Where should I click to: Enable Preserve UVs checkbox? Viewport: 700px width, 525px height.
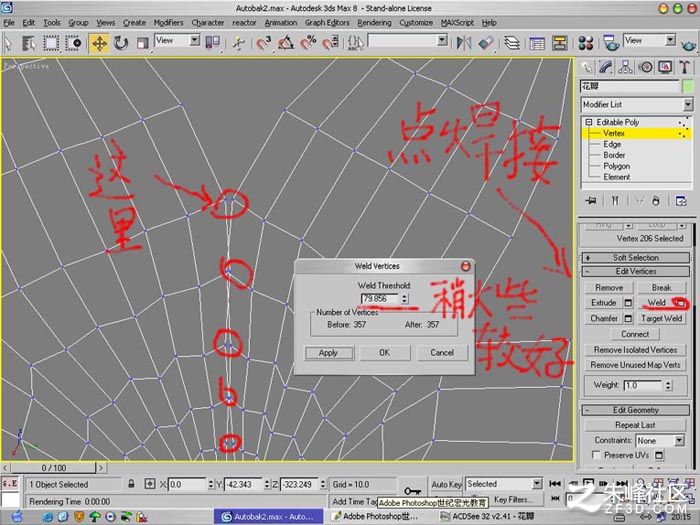click(596, 454)
